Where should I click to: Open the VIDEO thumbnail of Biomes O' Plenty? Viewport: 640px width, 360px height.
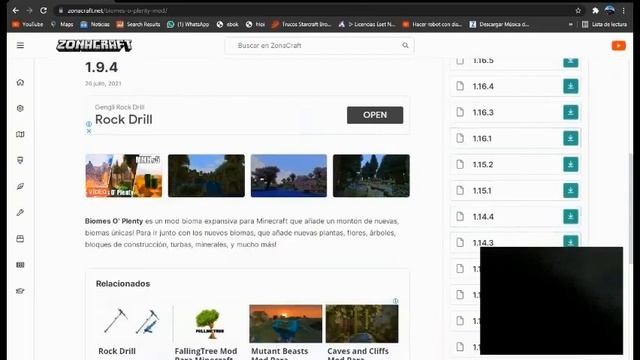tap(124, 176)
